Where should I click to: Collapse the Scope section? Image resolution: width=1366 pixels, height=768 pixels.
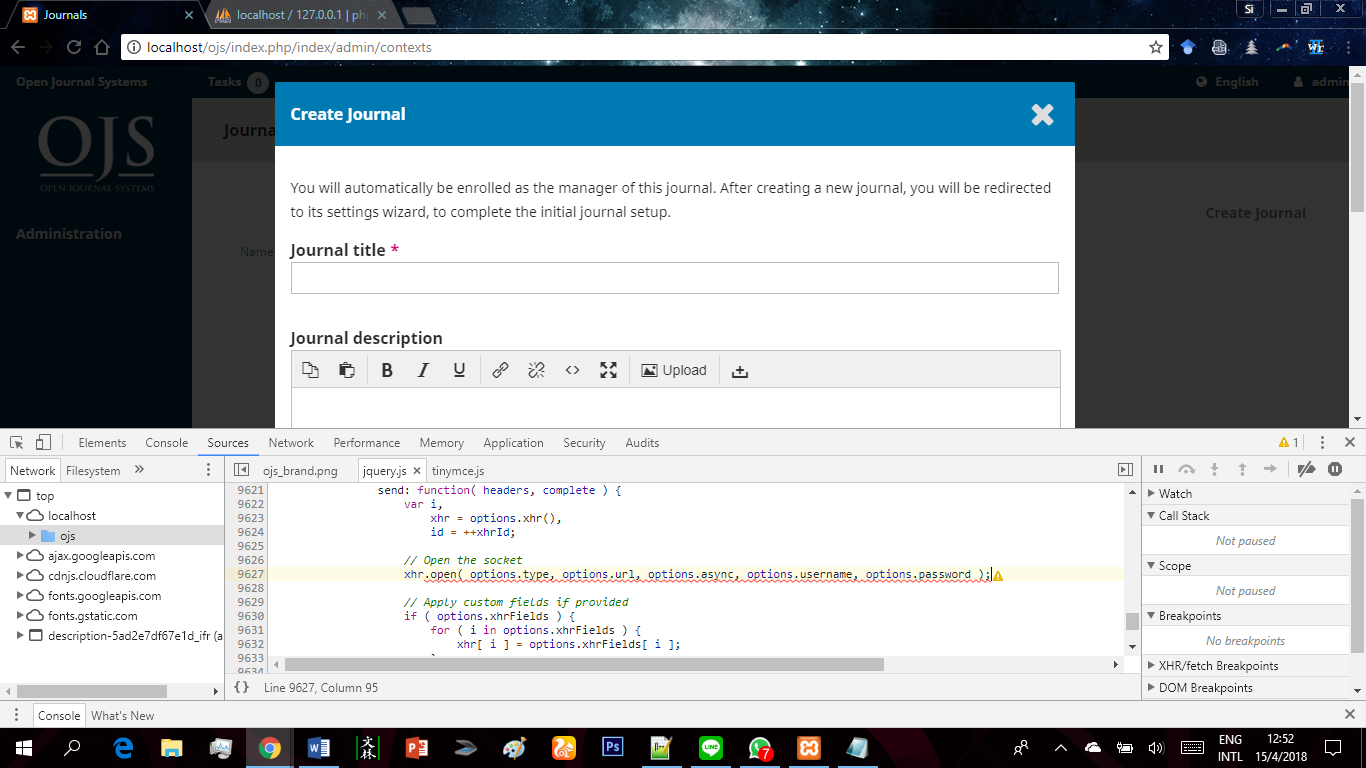1151,566
